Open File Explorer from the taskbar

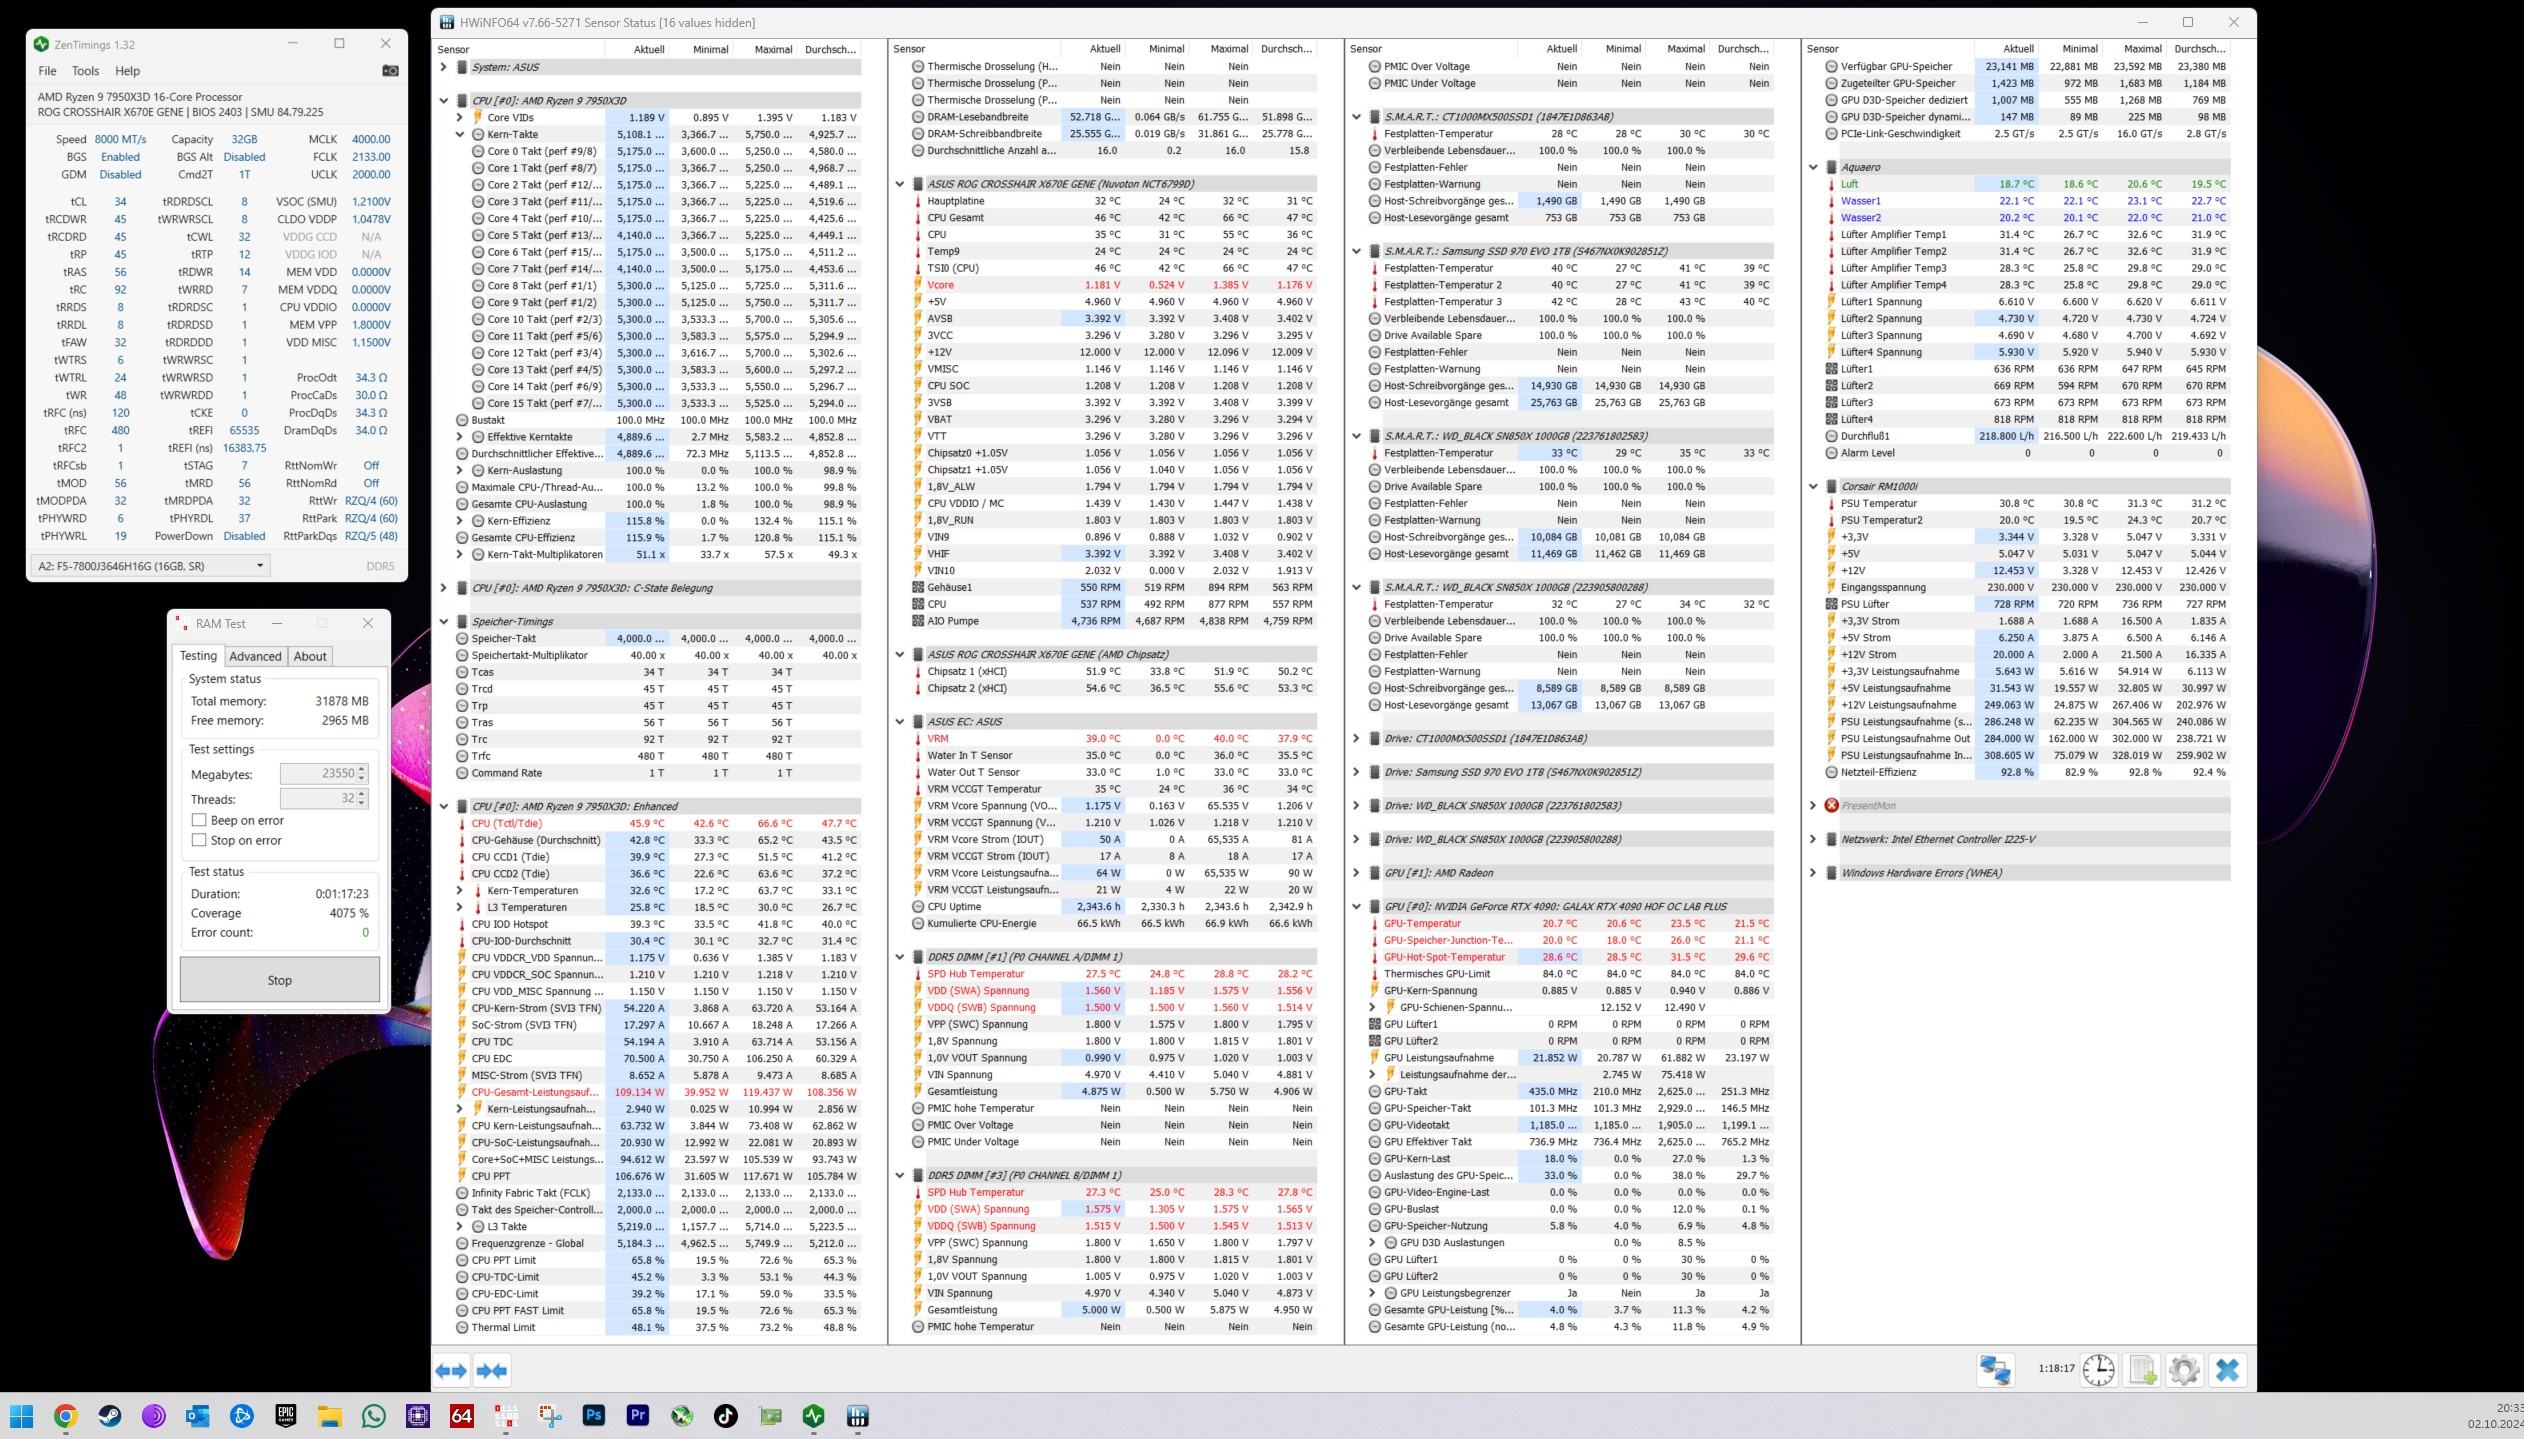[330, 1416]
